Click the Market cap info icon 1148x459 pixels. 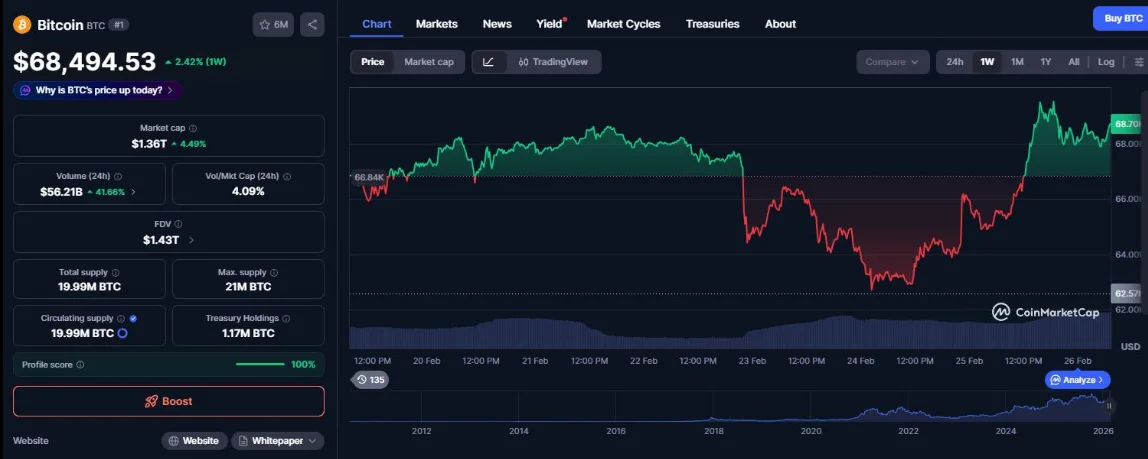point(193,128)
